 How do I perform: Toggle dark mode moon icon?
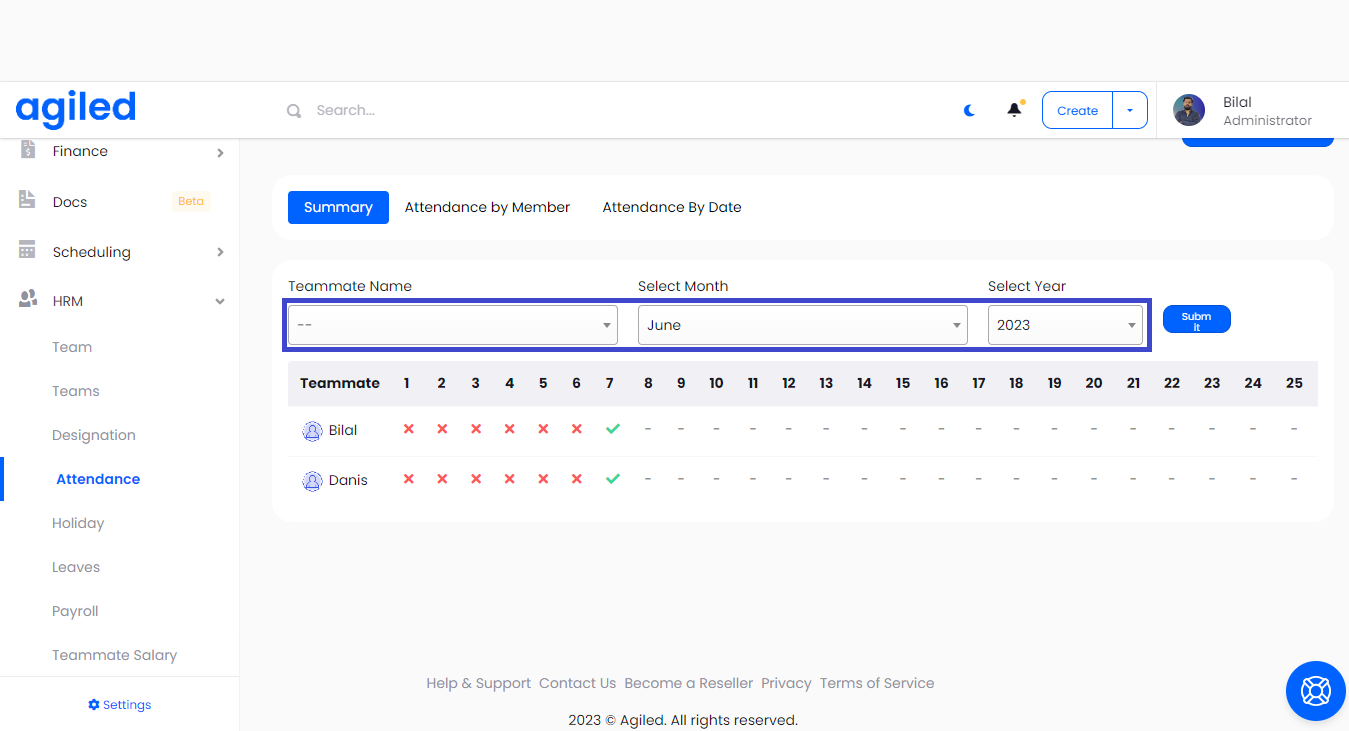tap(969, 111)
